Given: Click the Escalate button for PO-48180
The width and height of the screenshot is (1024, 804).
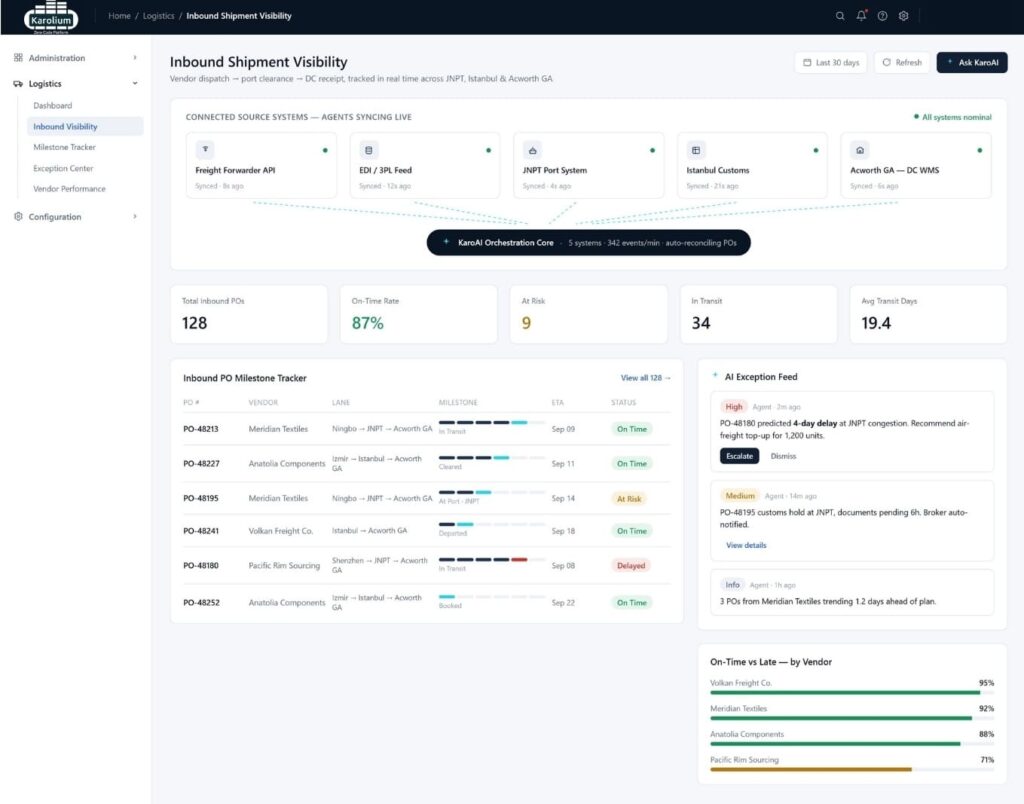Looking at the screenshot, I should [739, 456].
